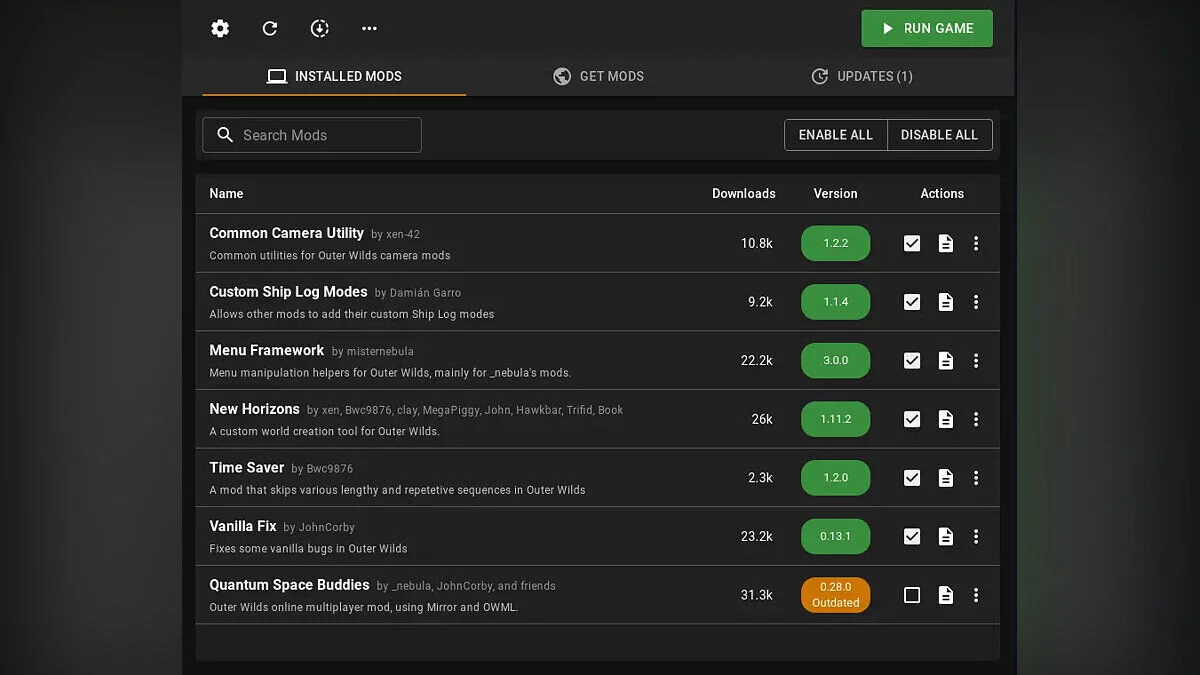The width and height of the screenshot is (1200, 675).
Task: Expand the Vanilla Fix actions menu
Action: (976, 536)
